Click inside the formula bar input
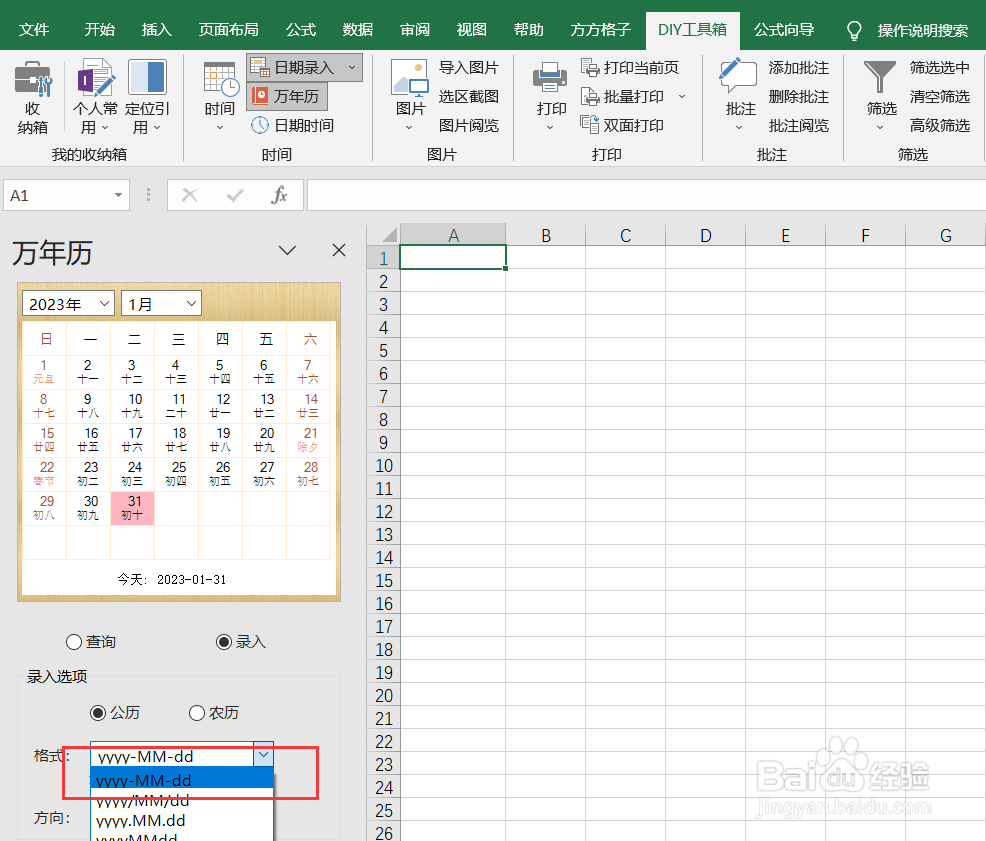 646,195
